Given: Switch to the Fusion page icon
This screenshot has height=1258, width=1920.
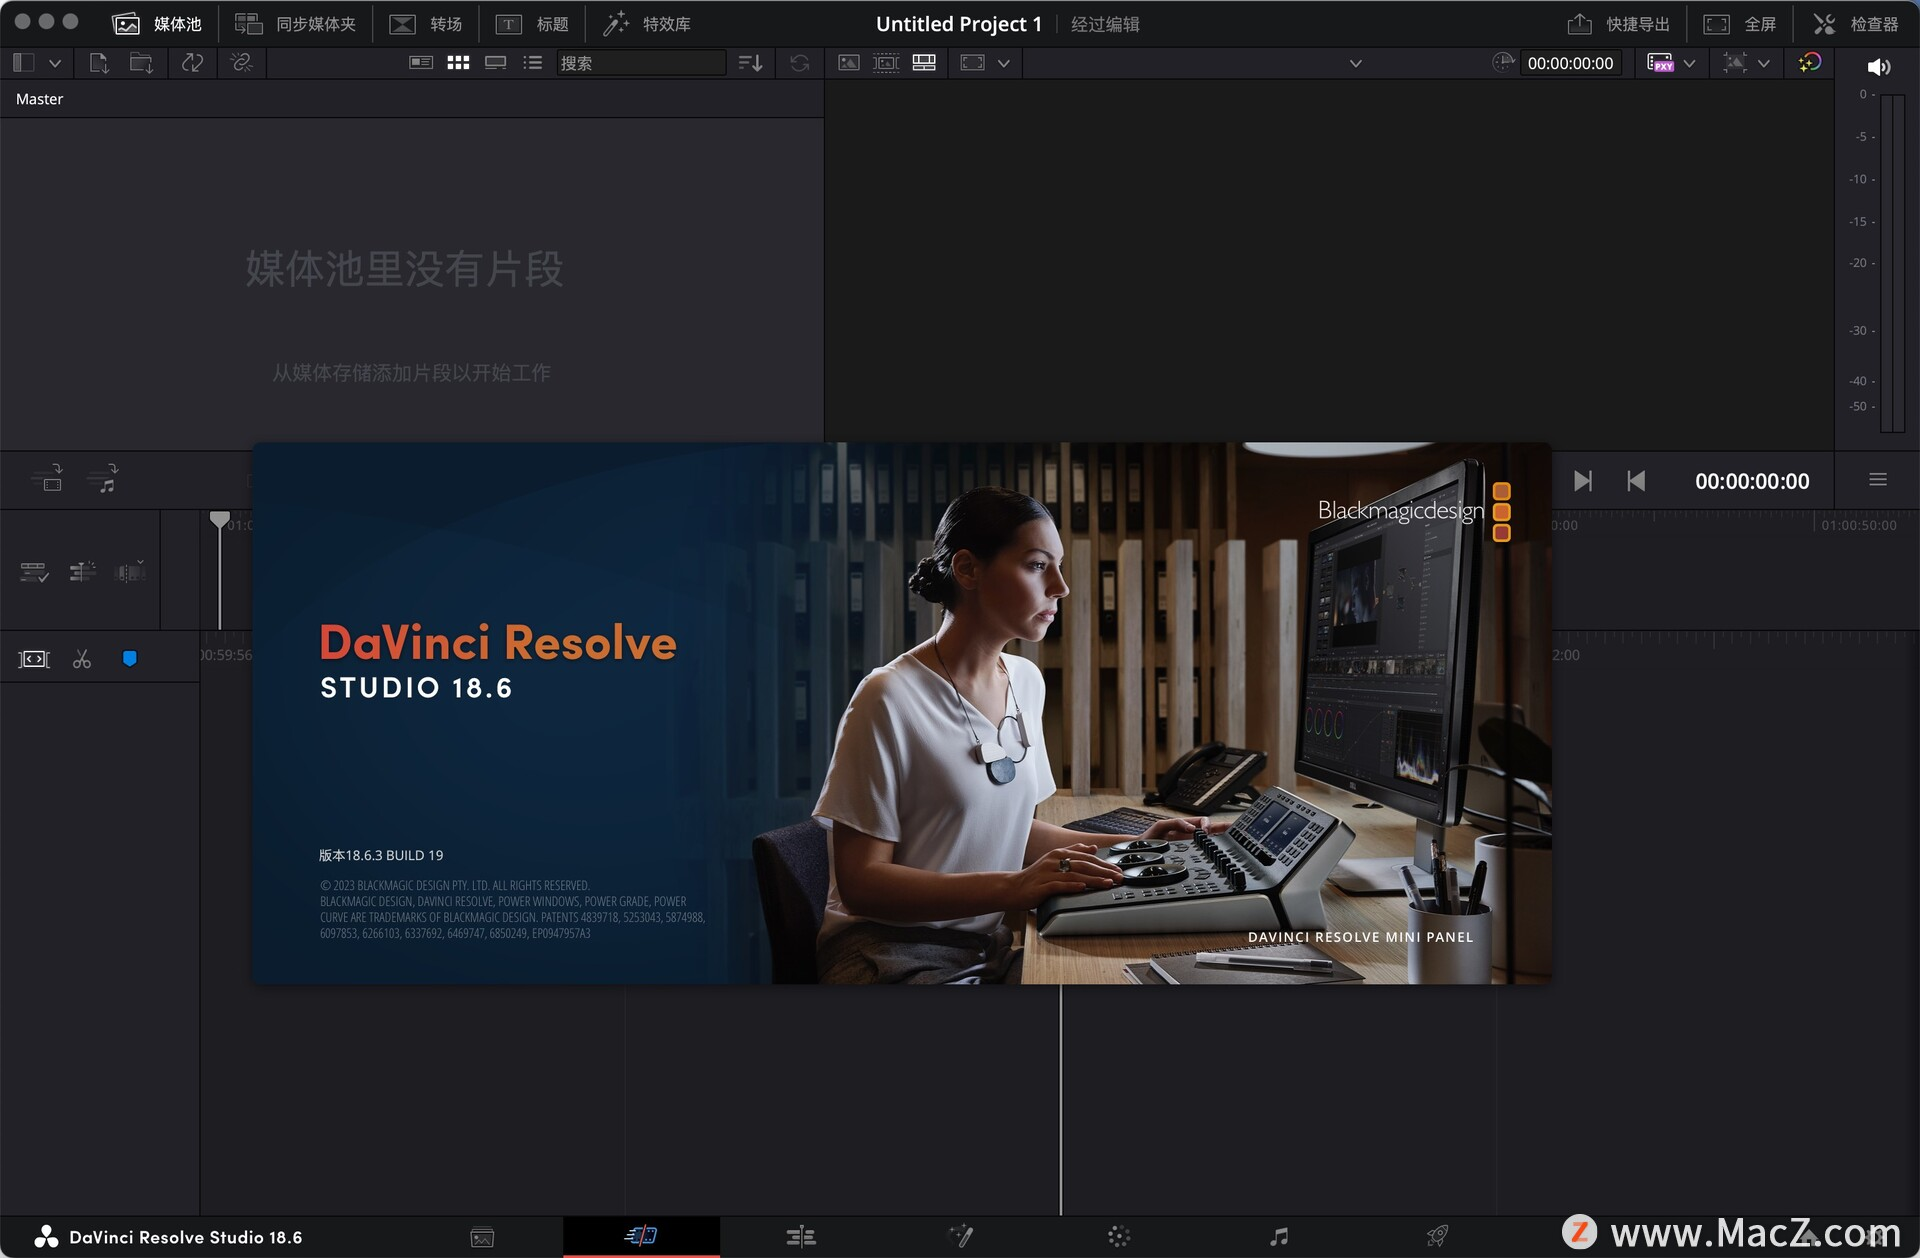Looking at the screenshot, I should [x=960, y=1237].
